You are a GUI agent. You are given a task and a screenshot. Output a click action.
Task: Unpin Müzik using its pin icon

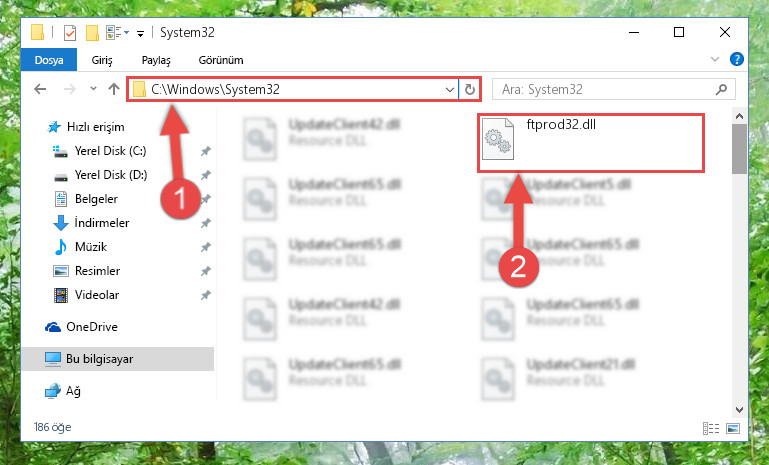click(x=205, y=247)
